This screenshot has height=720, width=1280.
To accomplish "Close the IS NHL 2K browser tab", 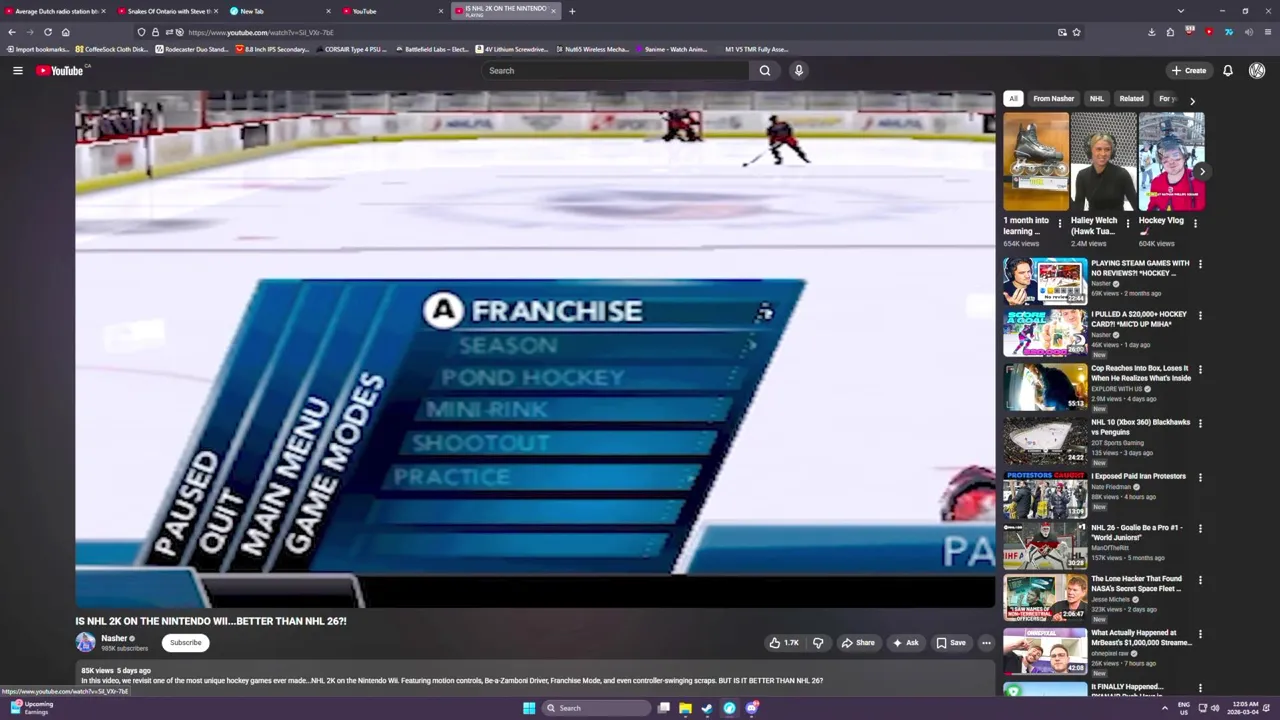I will (x=553, y=11).
